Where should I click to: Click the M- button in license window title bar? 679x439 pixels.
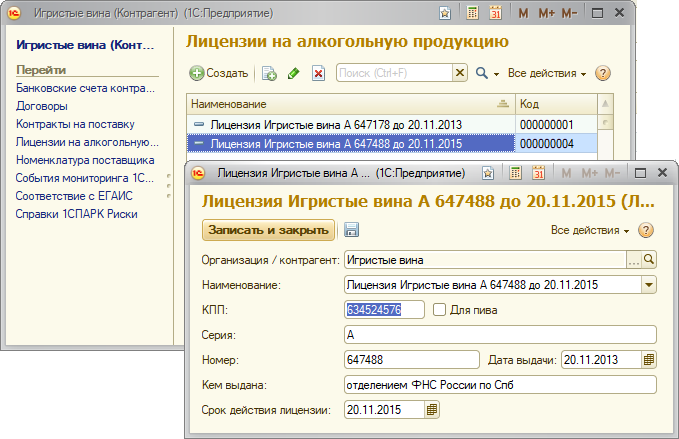[612, 173]
